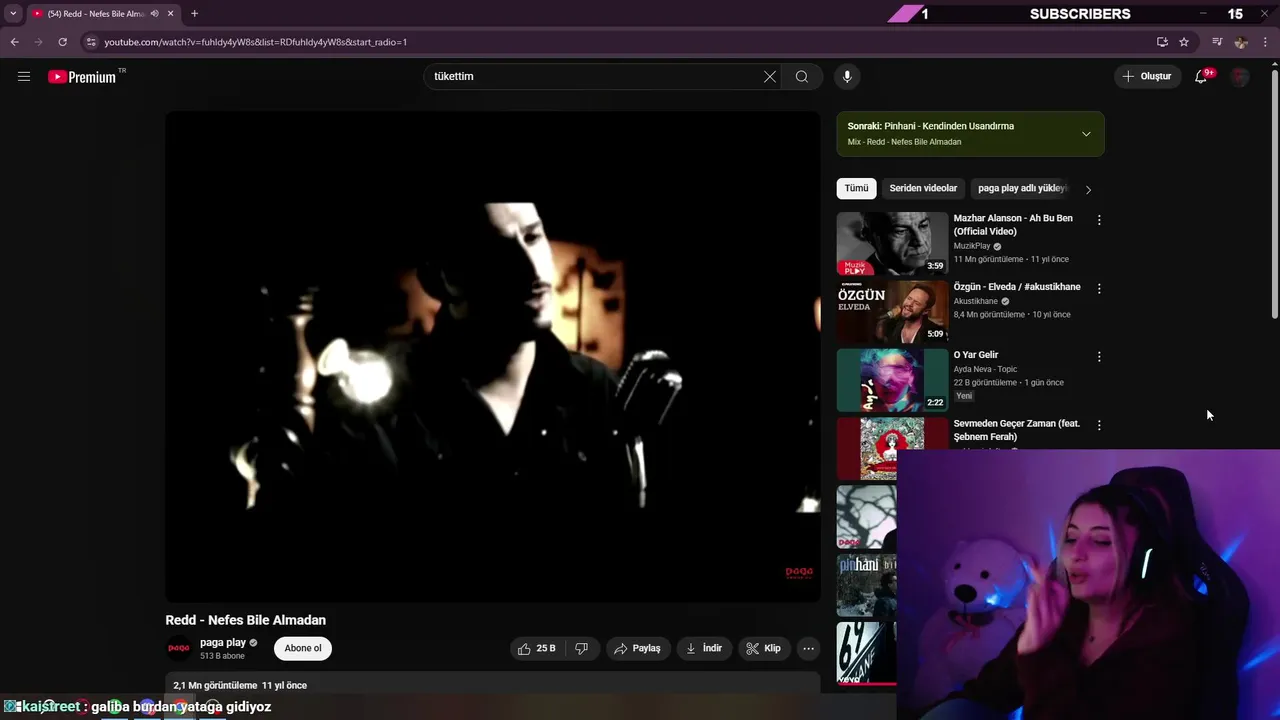
Task: Click İndir download button
Action: tap(703, 648)
